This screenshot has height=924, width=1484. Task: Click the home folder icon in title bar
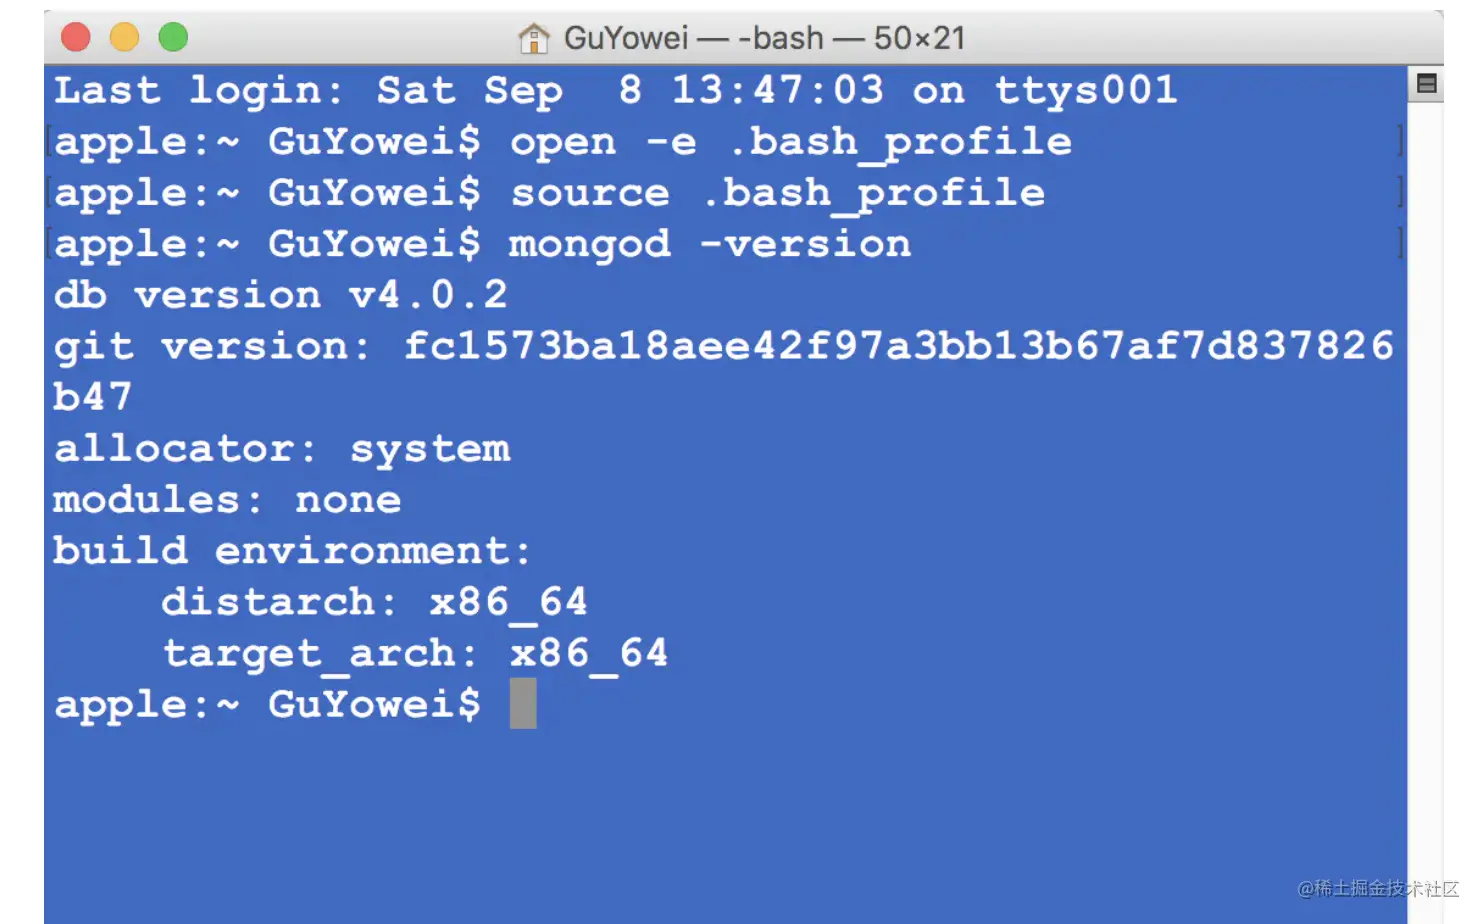534,39
